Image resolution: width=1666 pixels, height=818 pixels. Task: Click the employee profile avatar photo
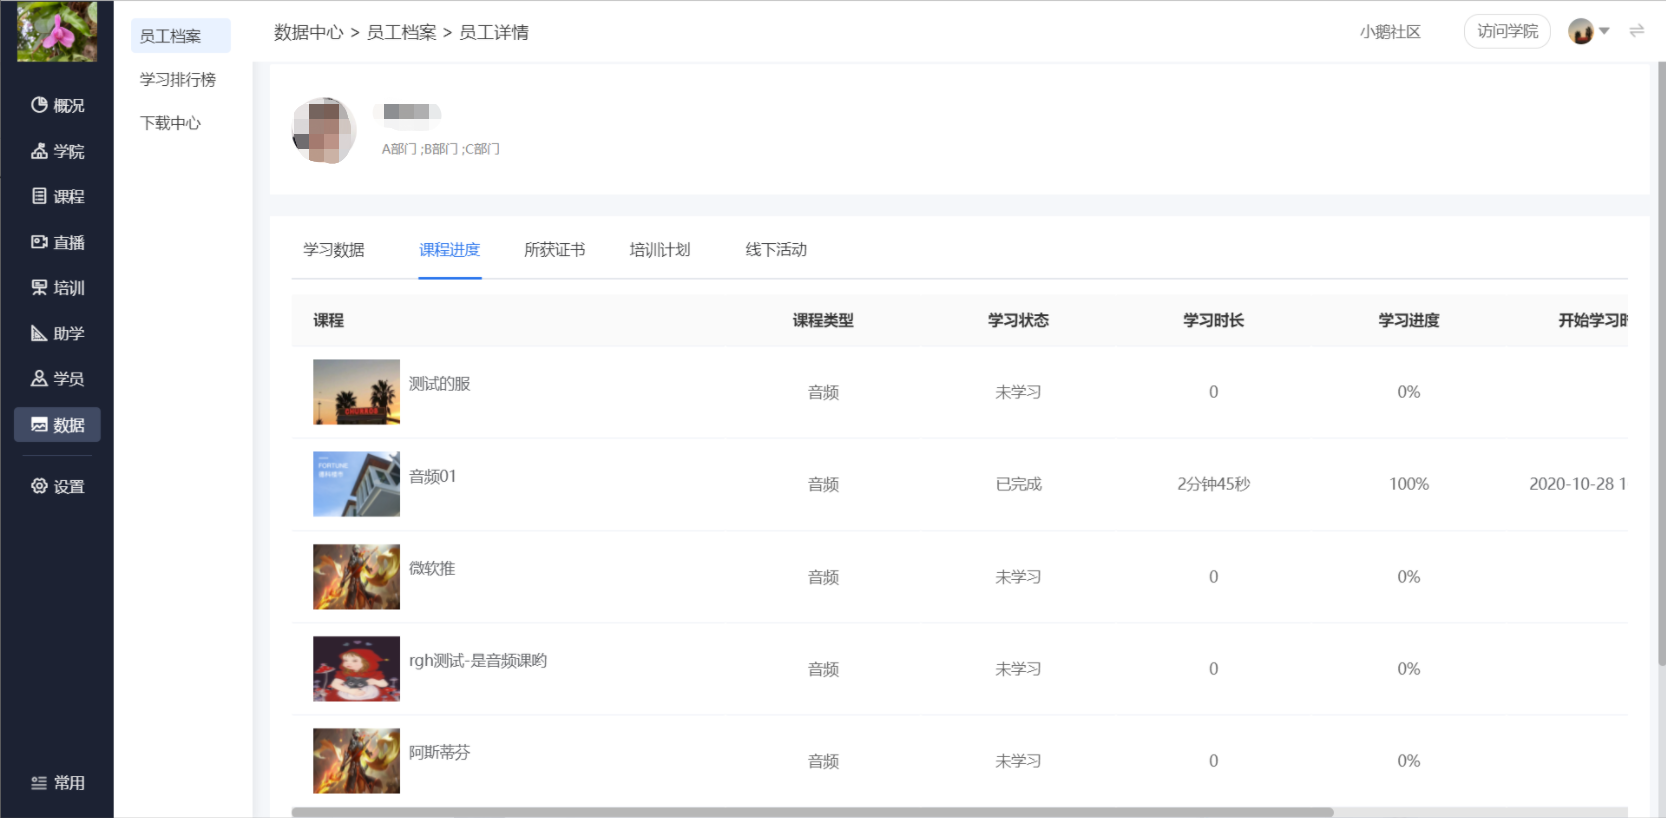324,130
